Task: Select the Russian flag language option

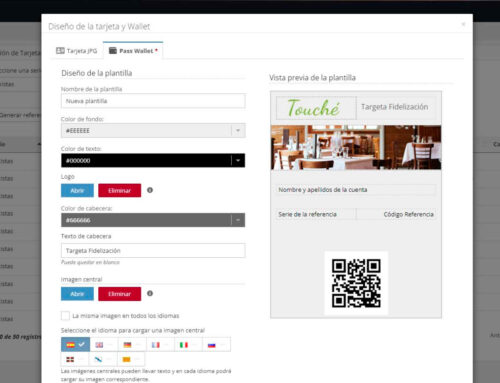Action: (x=216, y=345)
